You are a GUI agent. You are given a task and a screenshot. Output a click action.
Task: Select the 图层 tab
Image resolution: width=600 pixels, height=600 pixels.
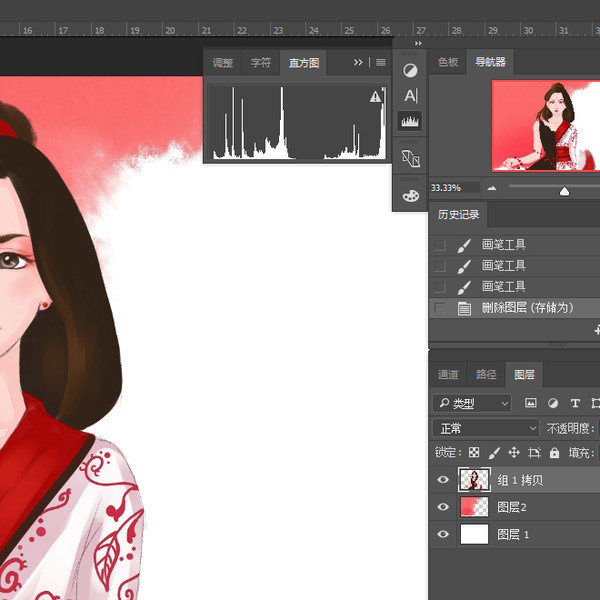(524, 374)
